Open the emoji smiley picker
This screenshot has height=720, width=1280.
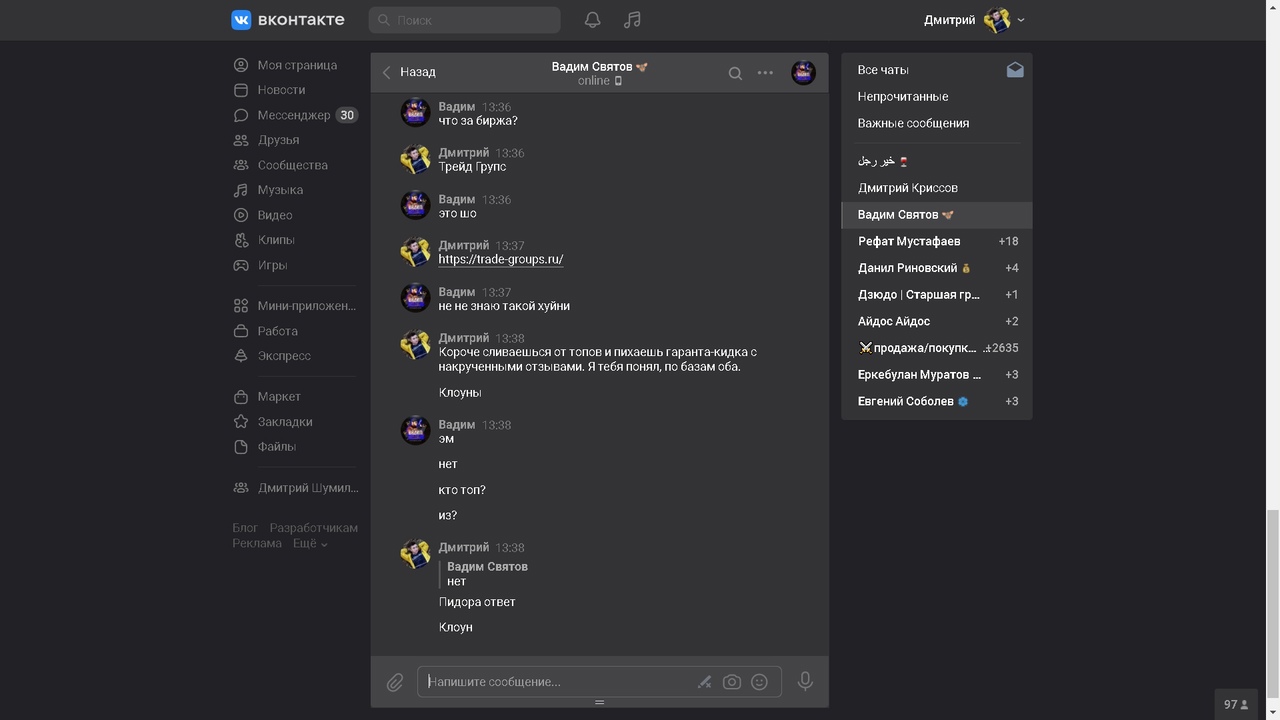point(759,682)
